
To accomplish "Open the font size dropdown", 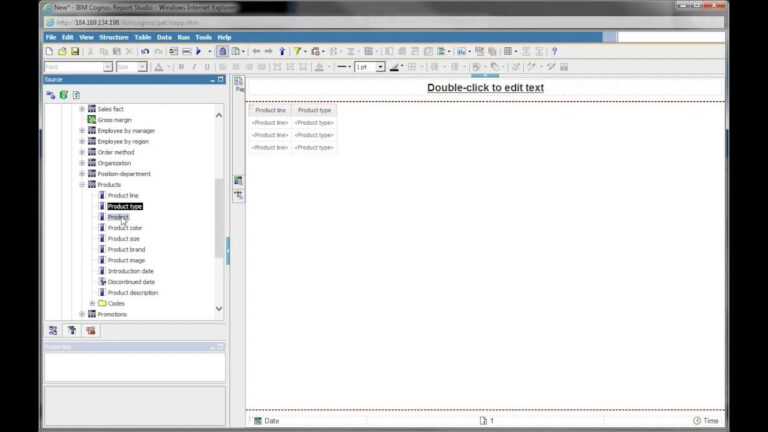I will [x=142, y=67].
